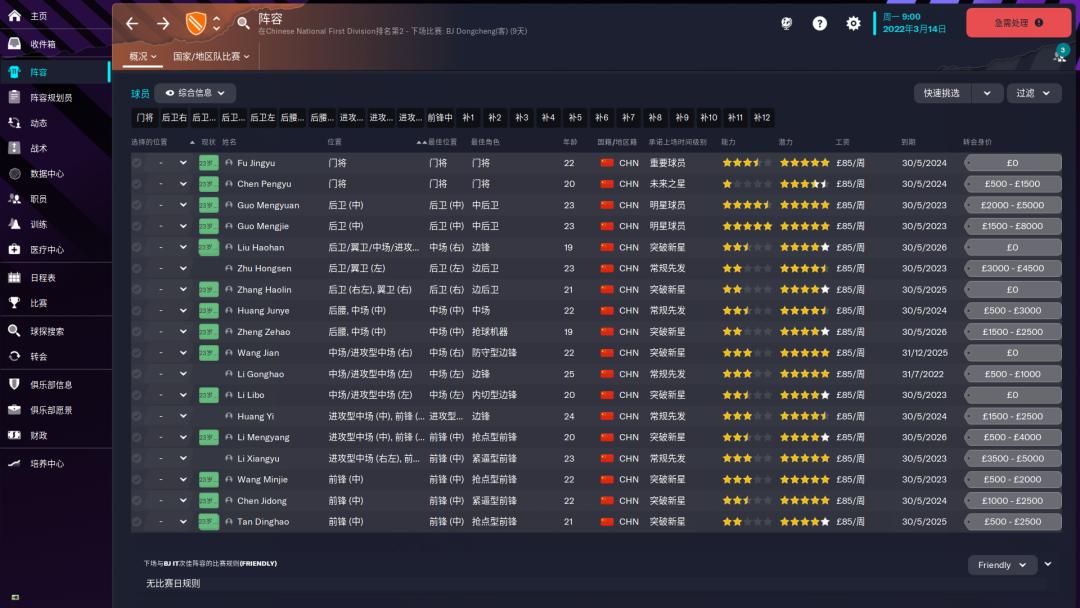1080x608 pixels.
Task: Select Liu Haohan row checkbox
Action: 137,247
